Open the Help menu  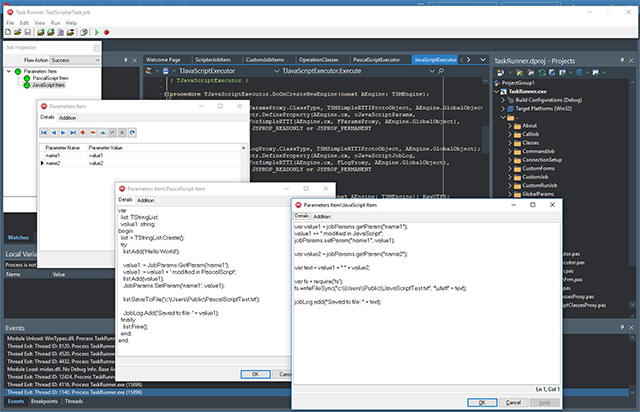[71, 23]
